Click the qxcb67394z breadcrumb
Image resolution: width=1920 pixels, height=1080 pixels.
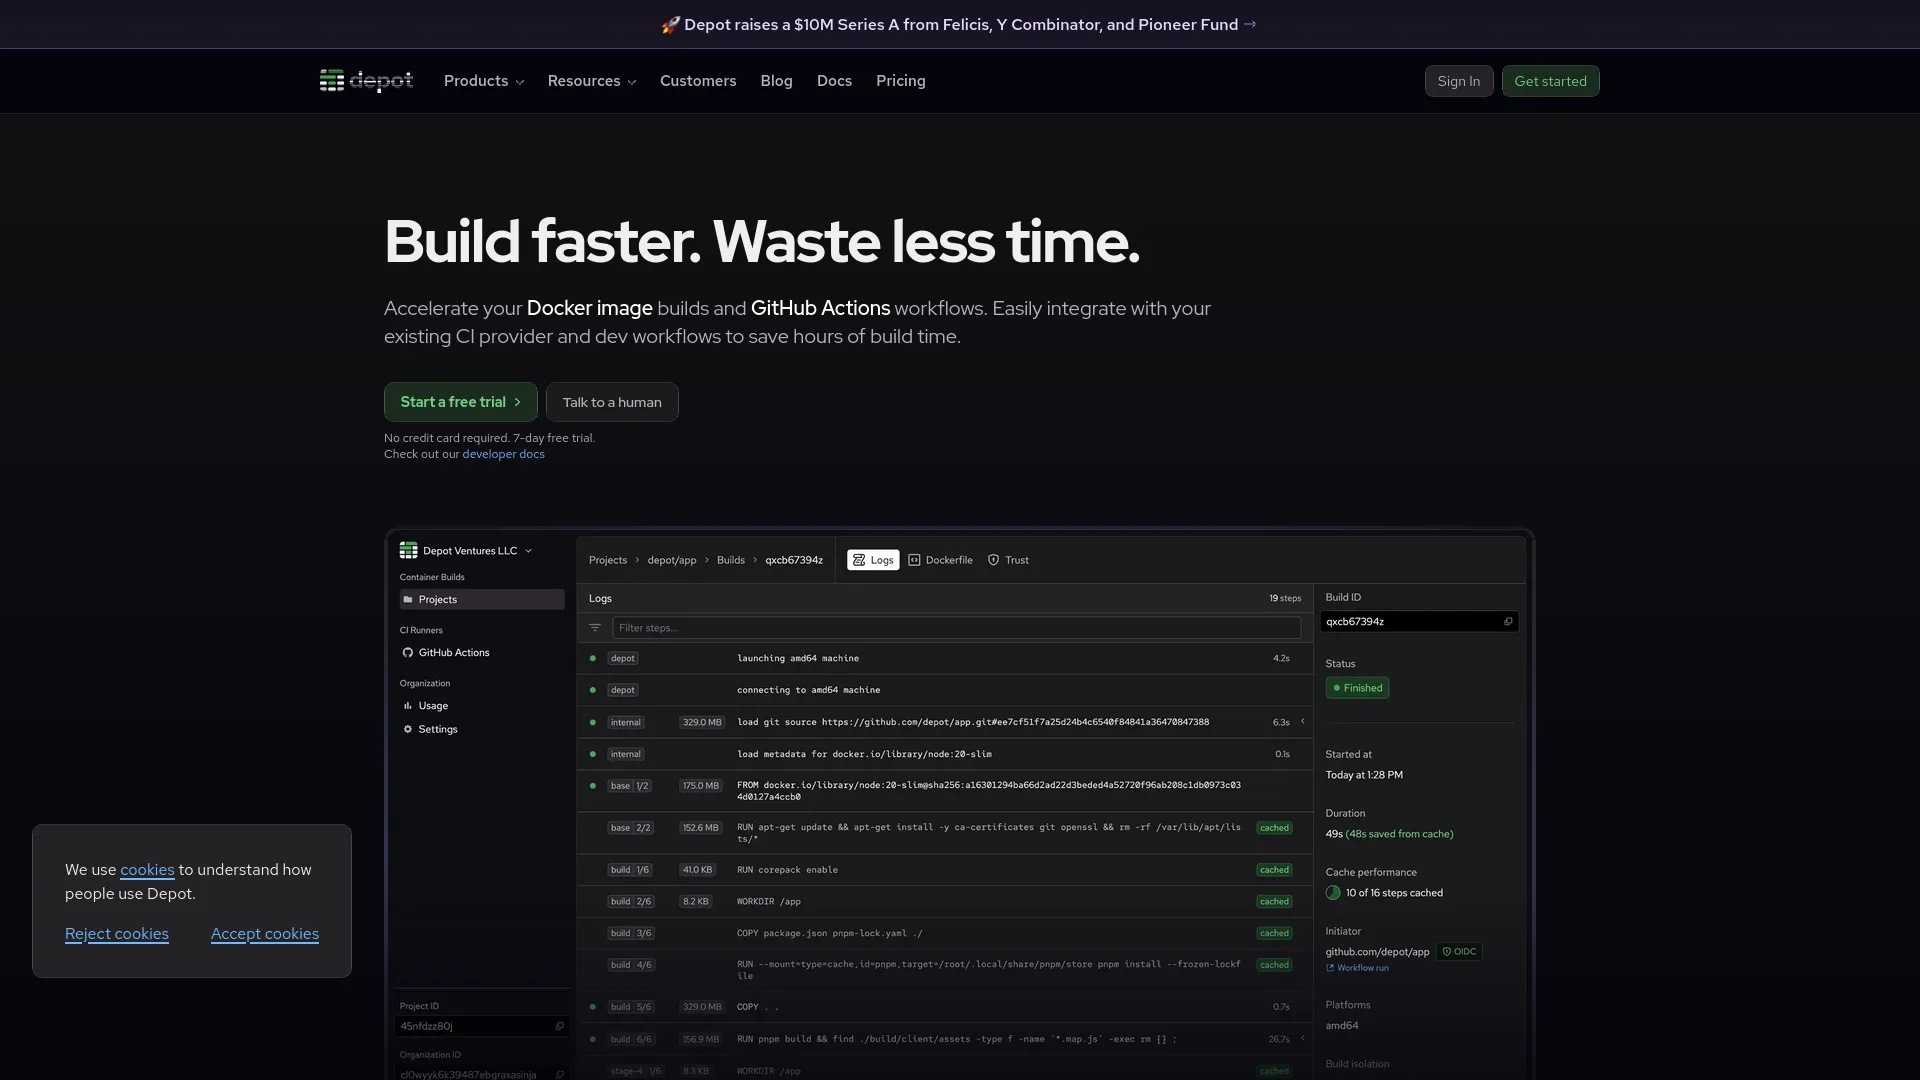pos(794,560)
